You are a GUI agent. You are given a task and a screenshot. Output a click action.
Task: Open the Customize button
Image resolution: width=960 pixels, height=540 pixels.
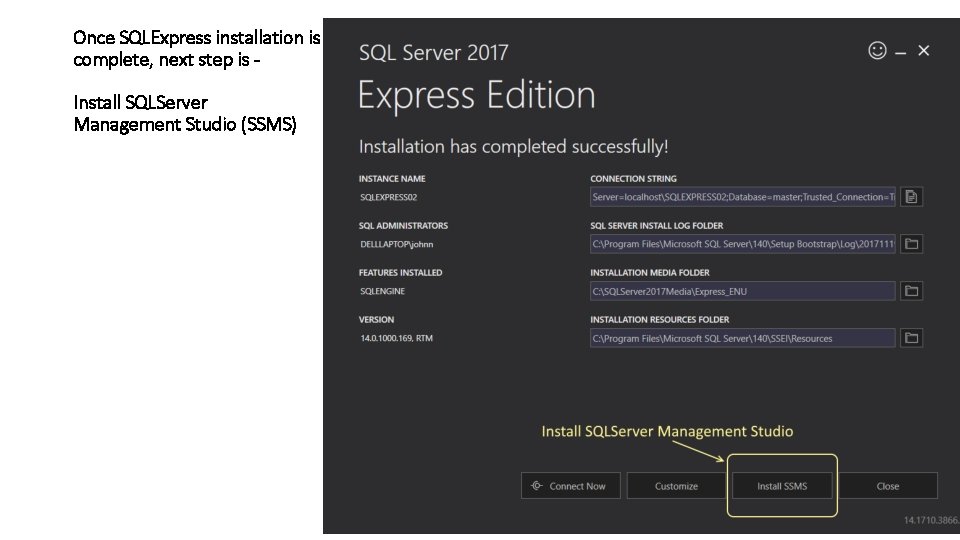tap(676, 486)
